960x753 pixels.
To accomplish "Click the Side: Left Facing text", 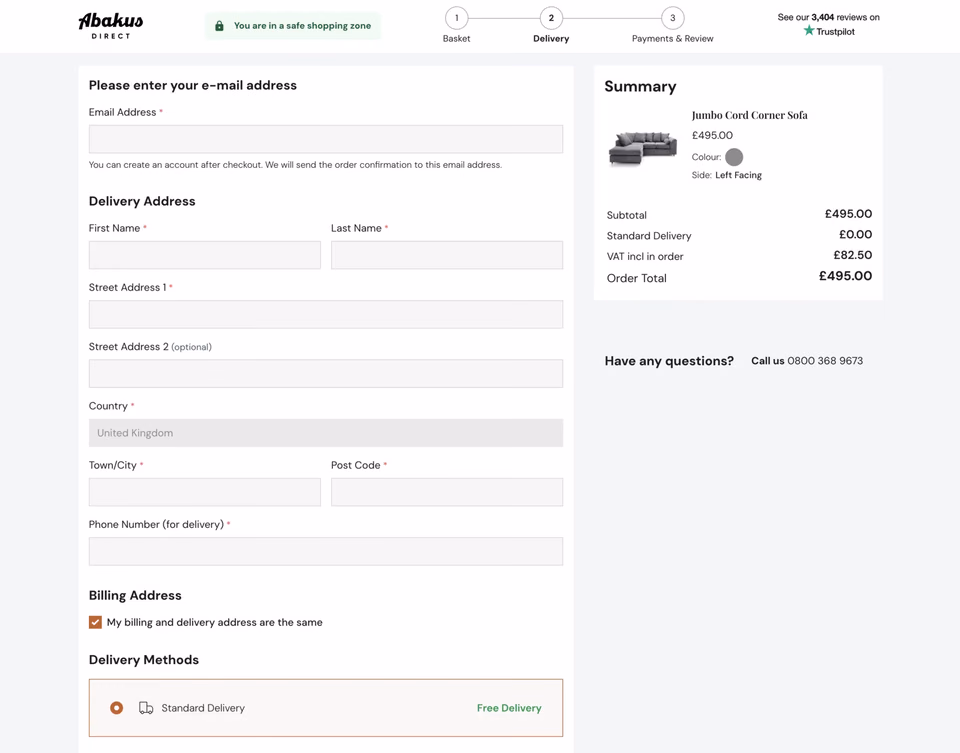I will tap(727, 175).
